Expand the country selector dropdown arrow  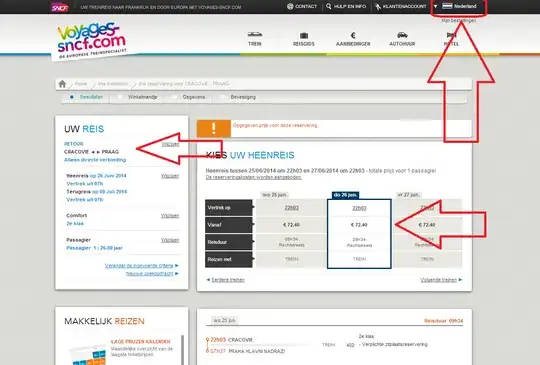[x=435, y=6]
